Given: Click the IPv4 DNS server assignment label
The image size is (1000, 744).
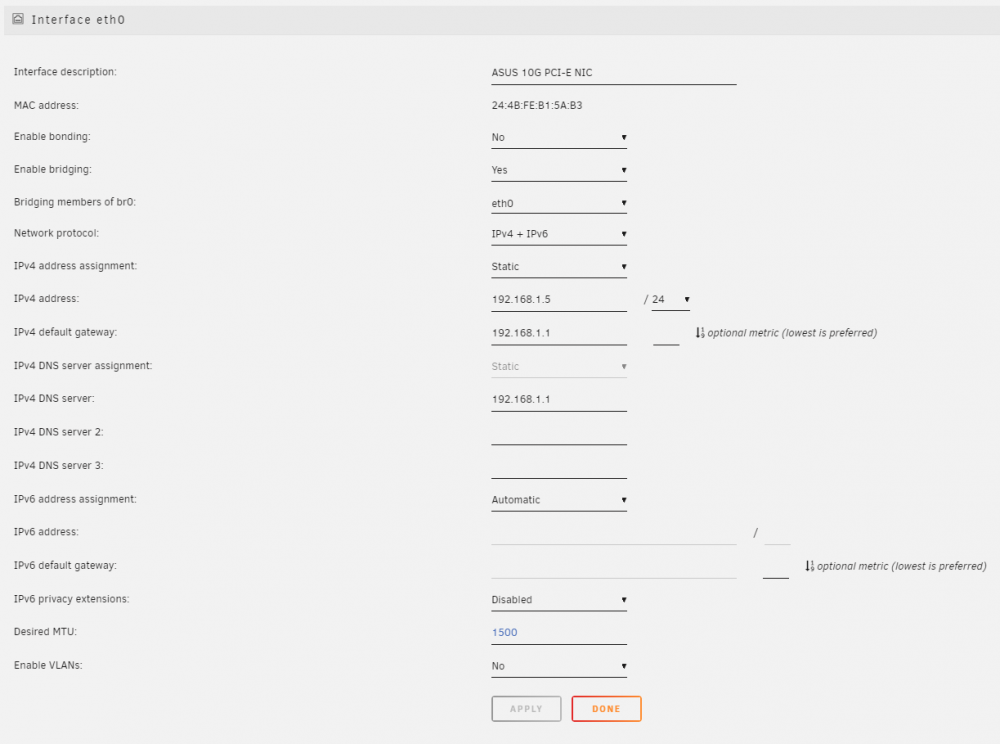Looking at the screenshot, I should (x=83, y=366).
